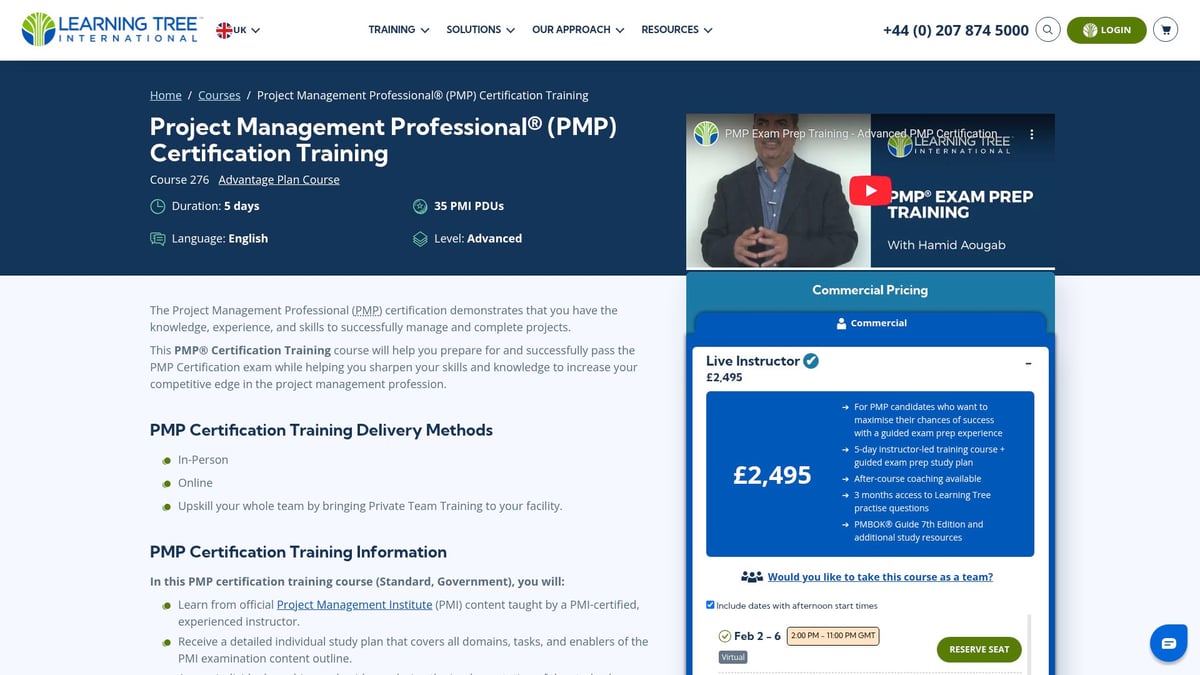Expand the Resources menu
1200x675 pixels.
pyautogui.click(x=677, y=30)
